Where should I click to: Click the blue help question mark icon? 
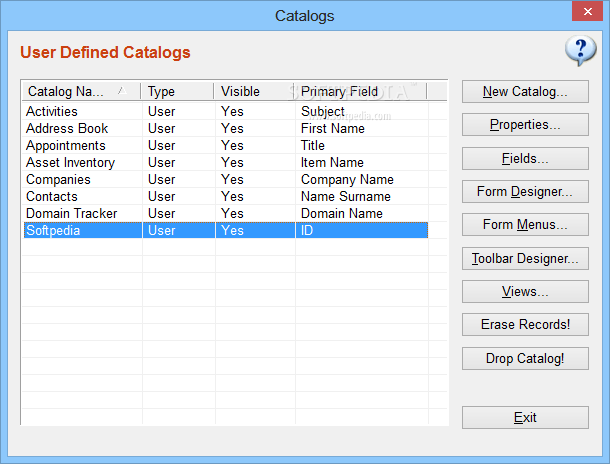[581, 50]
